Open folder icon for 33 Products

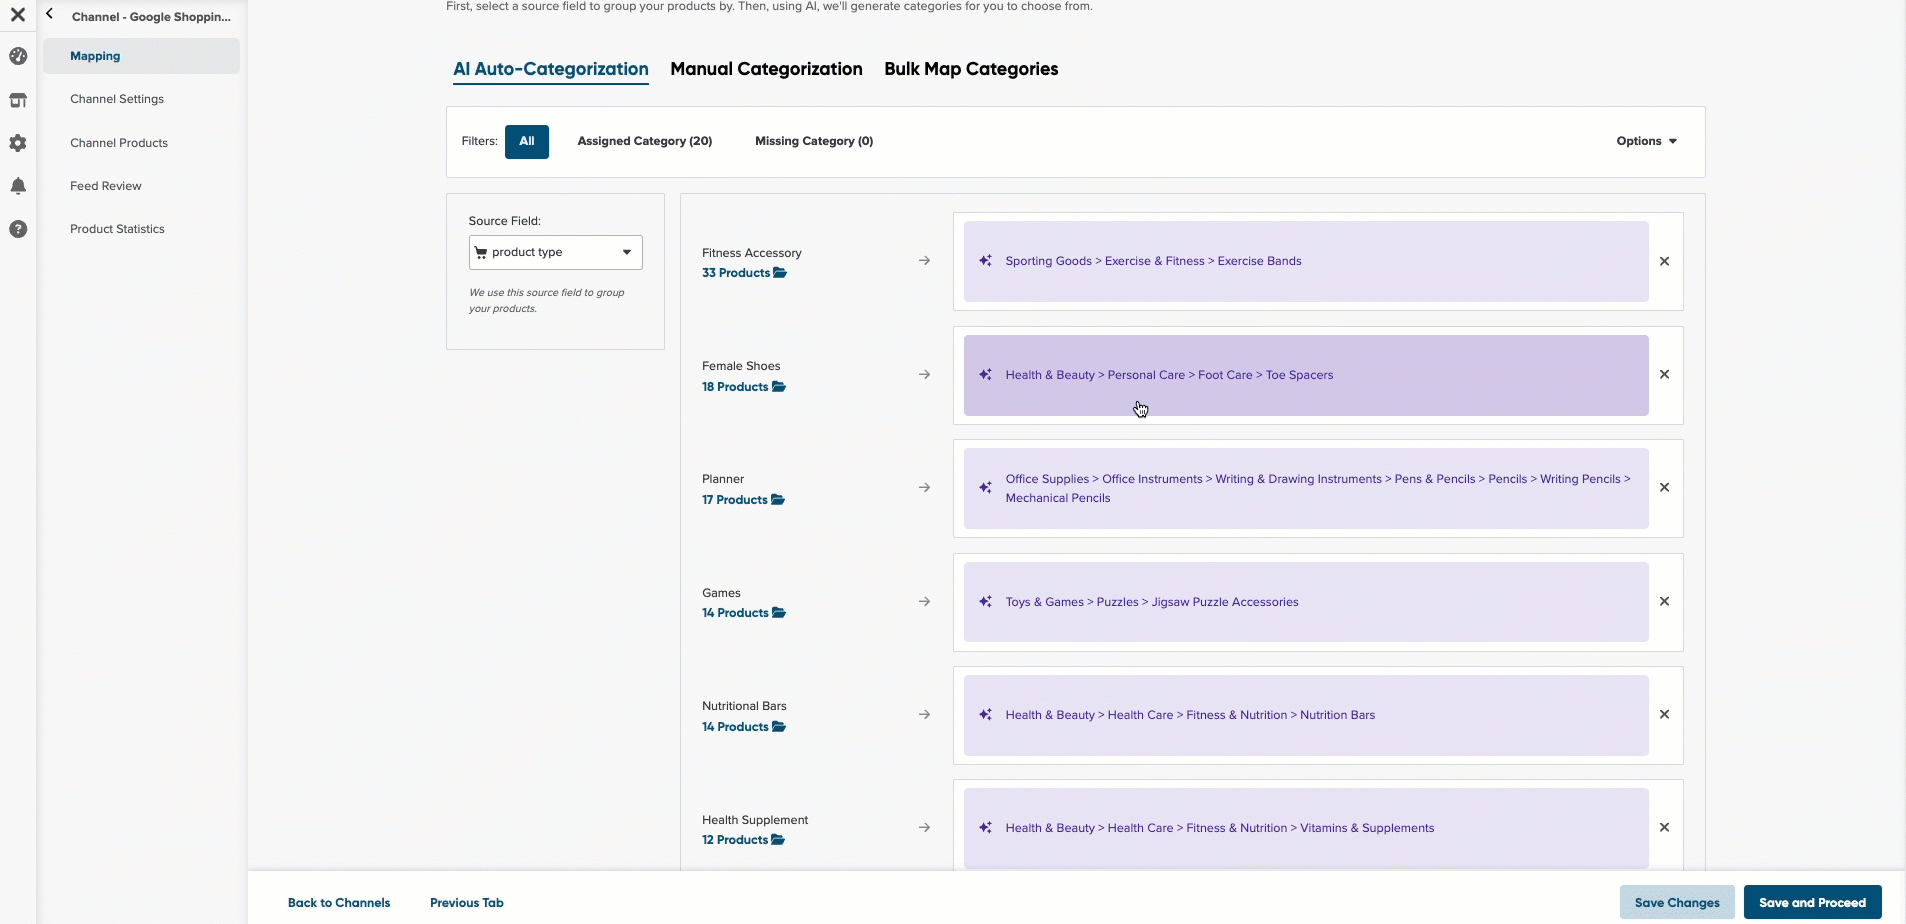[x=780, y=273]
